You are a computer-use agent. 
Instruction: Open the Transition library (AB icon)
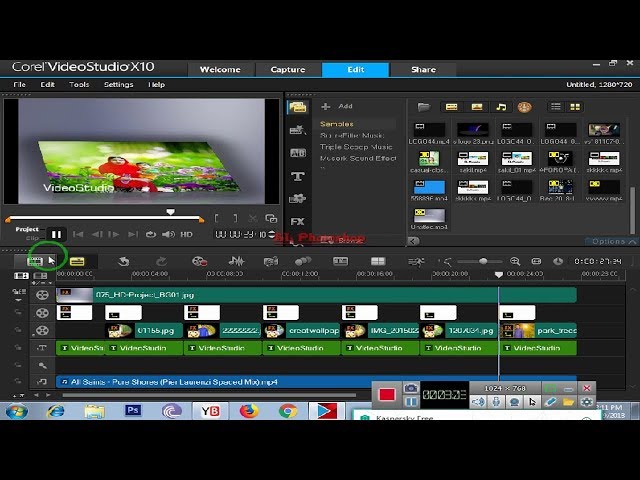[x=298, y=153]
